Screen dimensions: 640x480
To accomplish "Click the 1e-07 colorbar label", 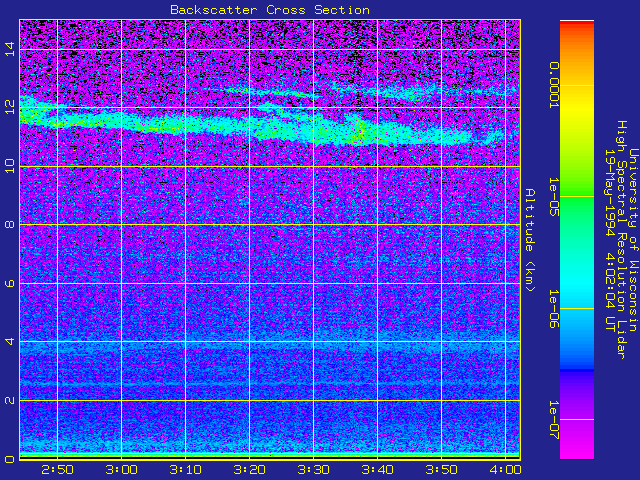I will [x=553, y=420].
